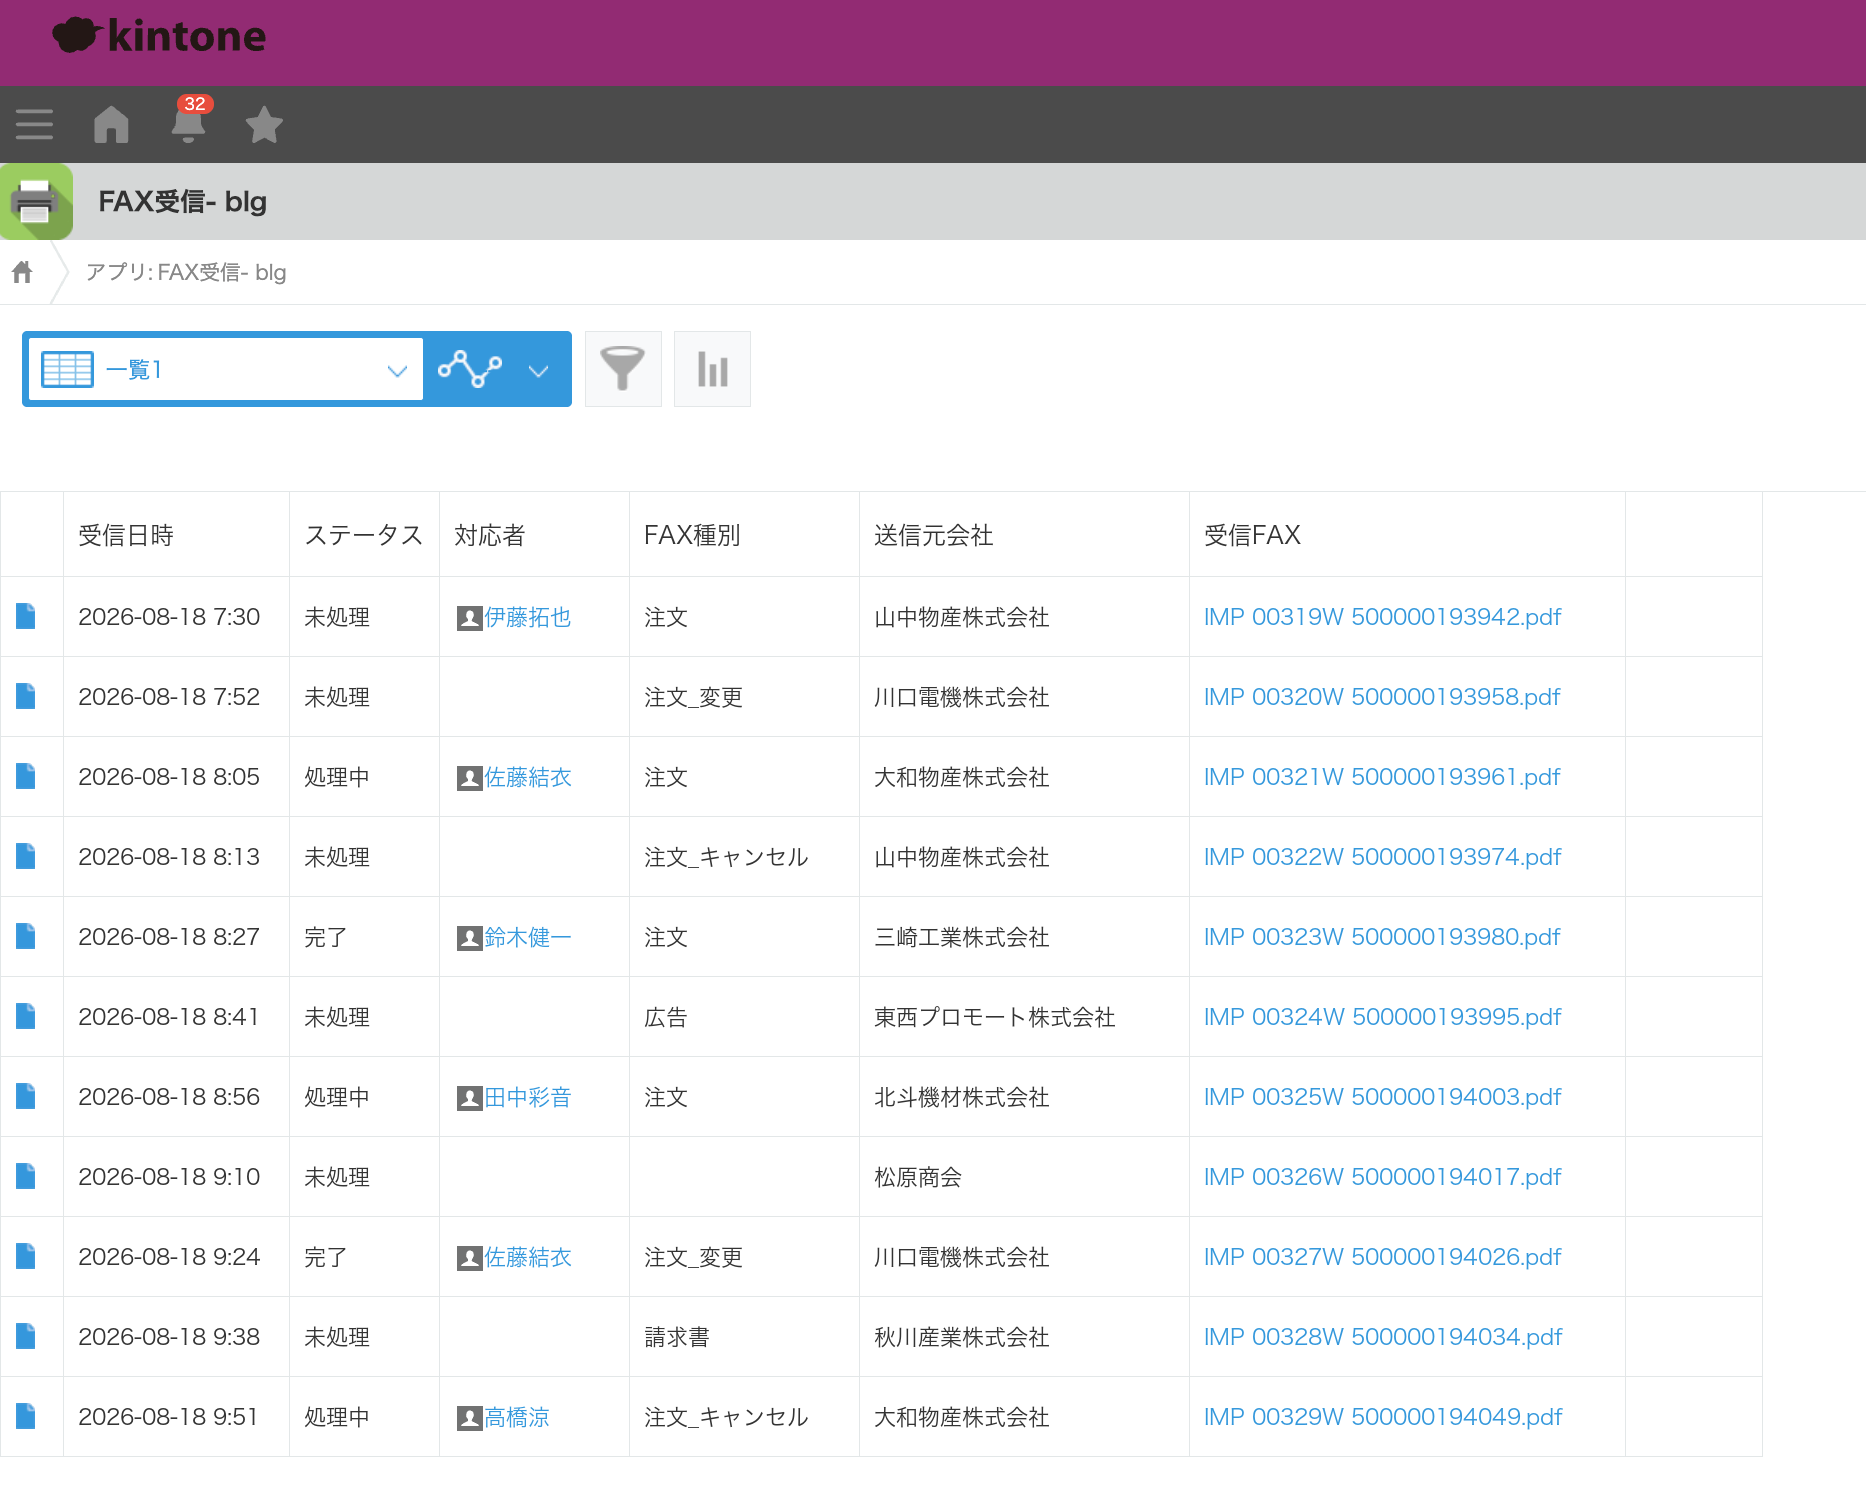Click the kintone logo
Viewport: 1866px width, 1507px height.
coord(160,36)
